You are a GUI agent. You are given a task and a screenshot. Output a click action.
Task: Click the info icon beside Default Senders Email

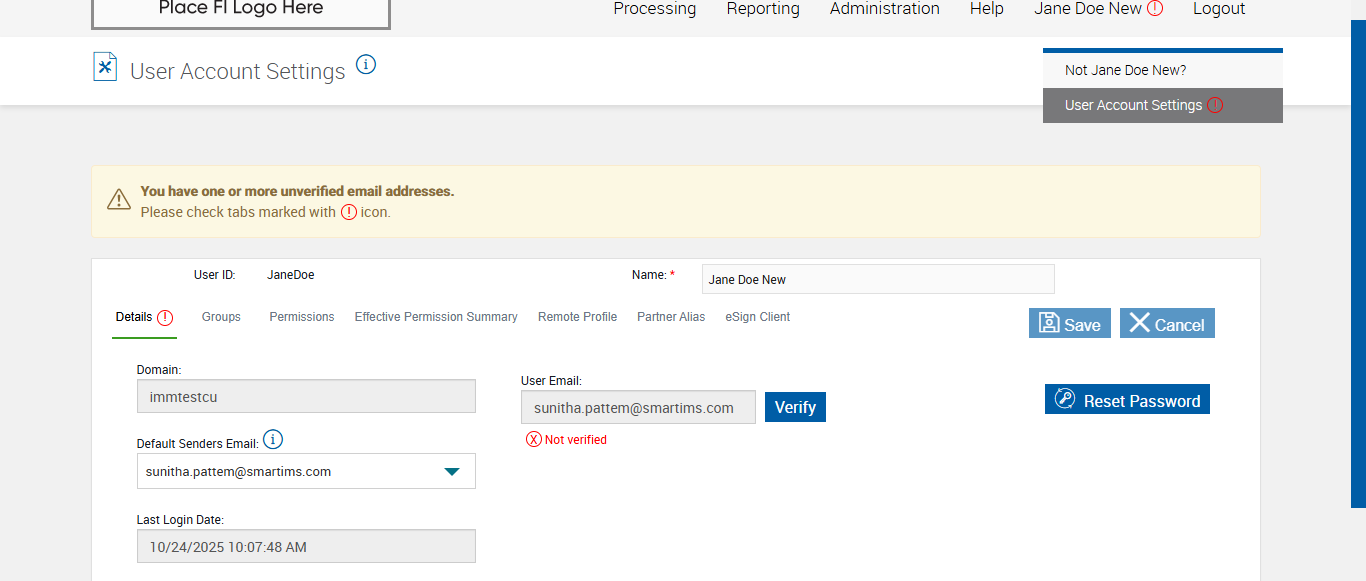pyautogui.click(x=273, y=440)
